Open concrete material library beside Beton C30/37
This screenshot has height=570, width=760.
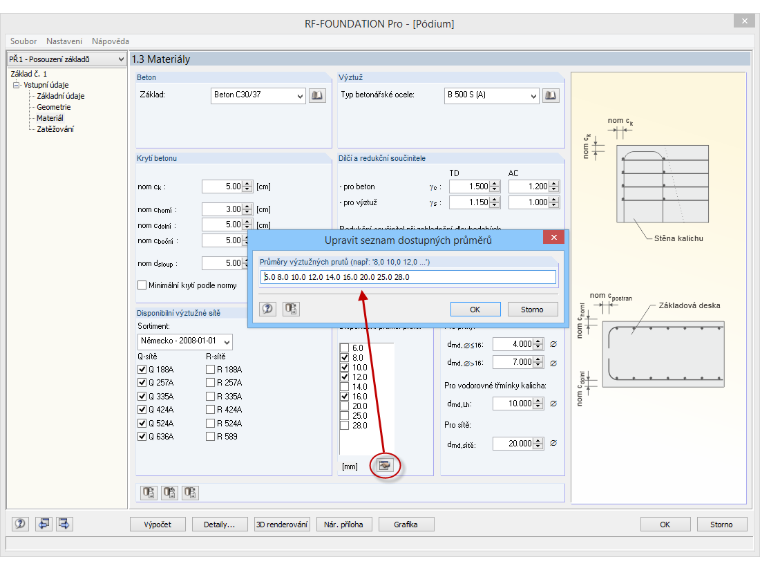pyautogui.click(x=317, y=95)
